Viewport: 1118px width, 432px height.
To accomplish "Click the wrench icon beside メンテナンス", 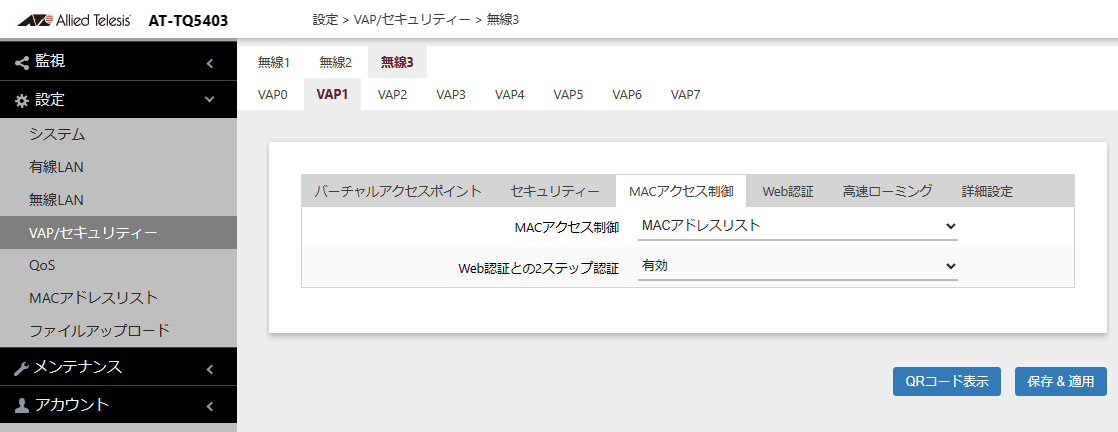I will pyautogui.click(x=22, y=368).
